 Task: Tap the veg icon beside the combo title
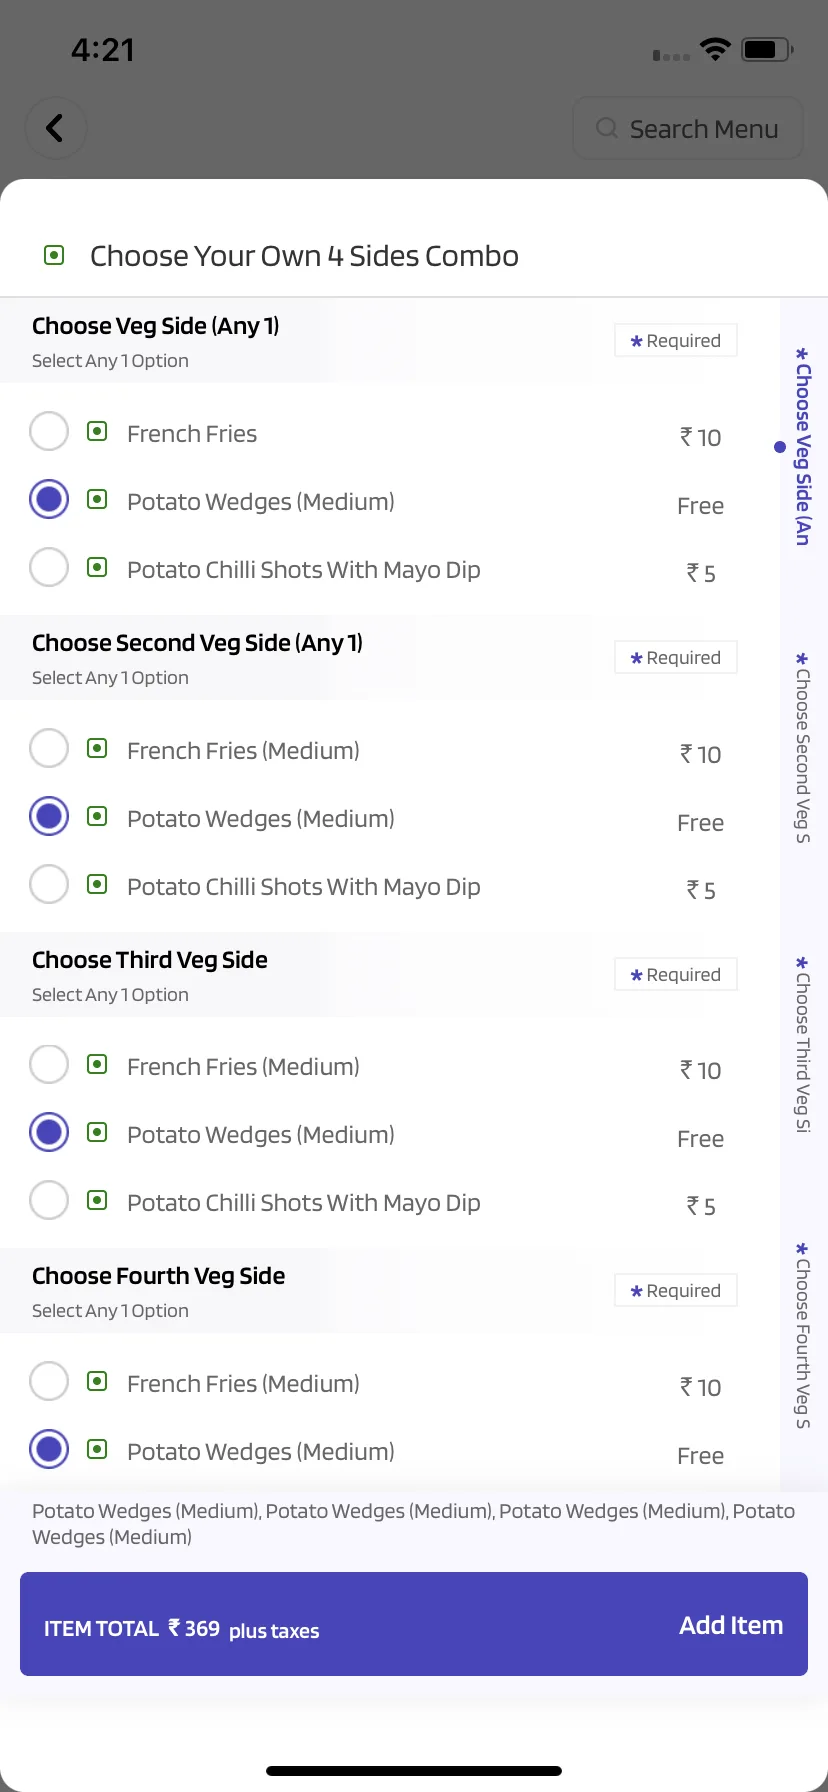(54, 255)
